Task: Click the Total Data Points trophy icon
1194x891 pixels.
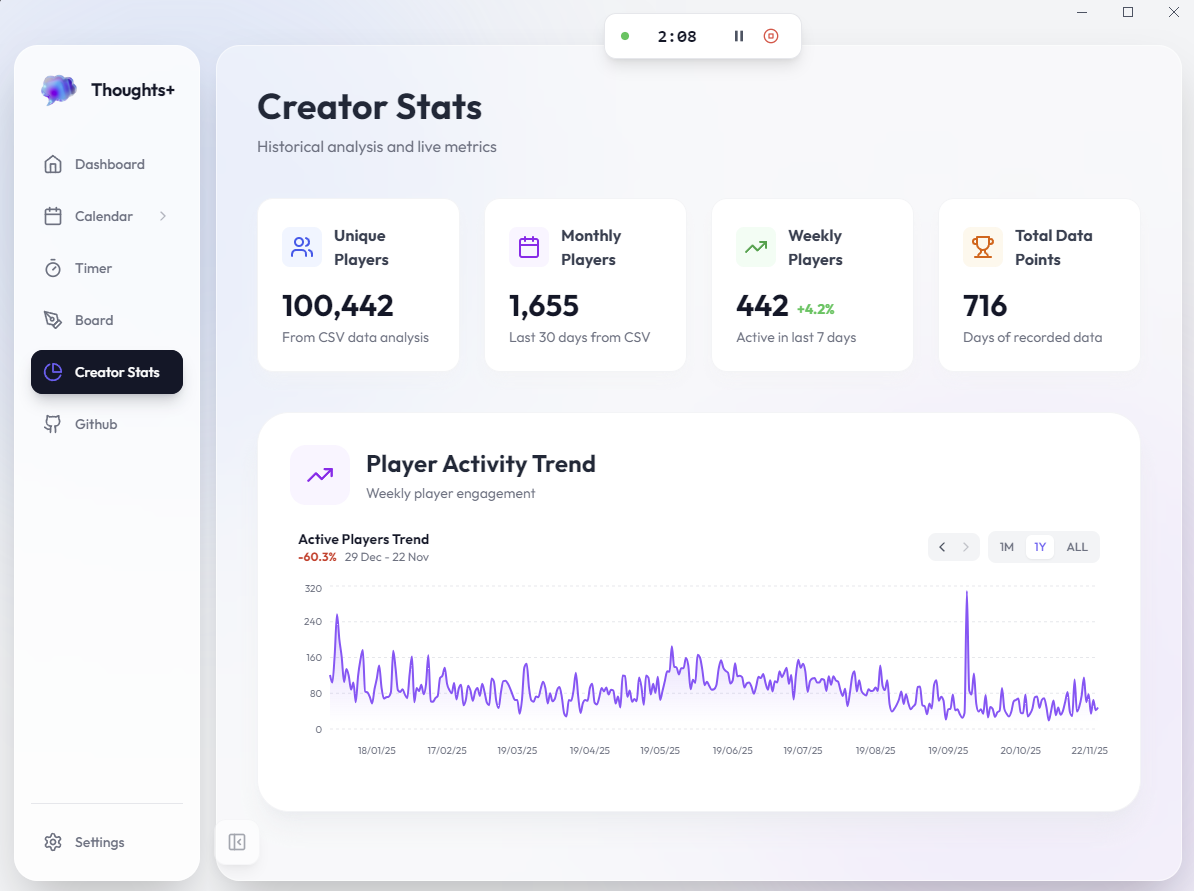Action: [982, 246]
